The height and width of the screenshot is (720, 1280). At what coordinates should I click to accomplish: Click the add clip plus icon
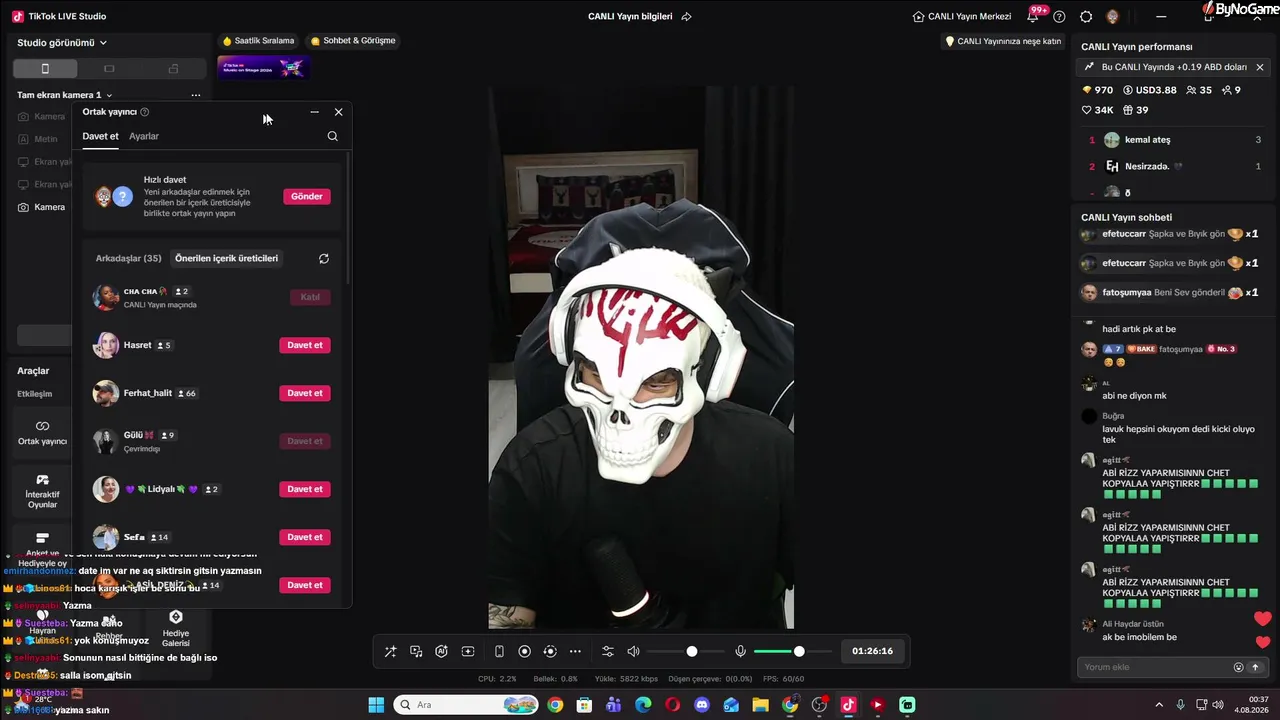pos(467,651)
